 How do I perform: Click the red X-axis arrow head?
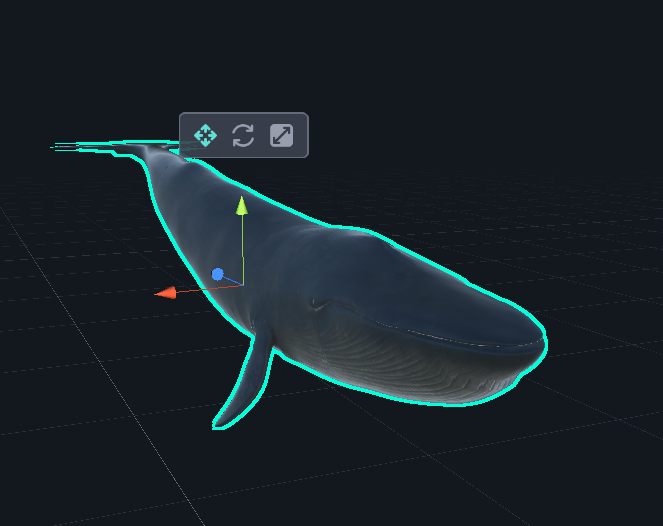pos(166,292)
